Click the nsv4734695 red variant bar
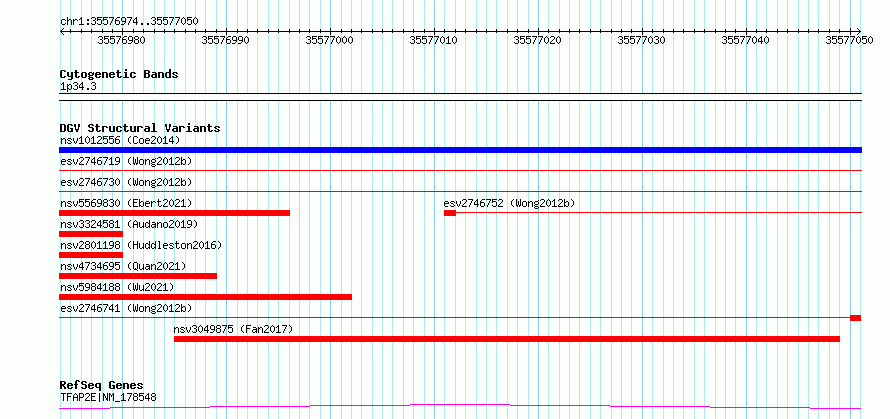The height and width of the screenshot is (419, 890). point(138,276)
